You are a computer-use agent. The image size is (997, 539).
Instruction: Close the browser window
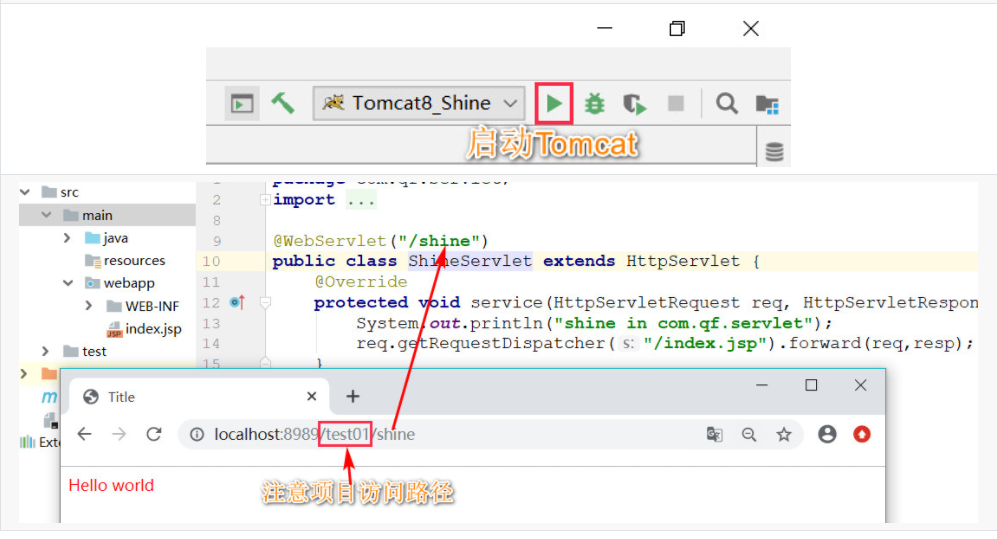[x=860, y=385]
